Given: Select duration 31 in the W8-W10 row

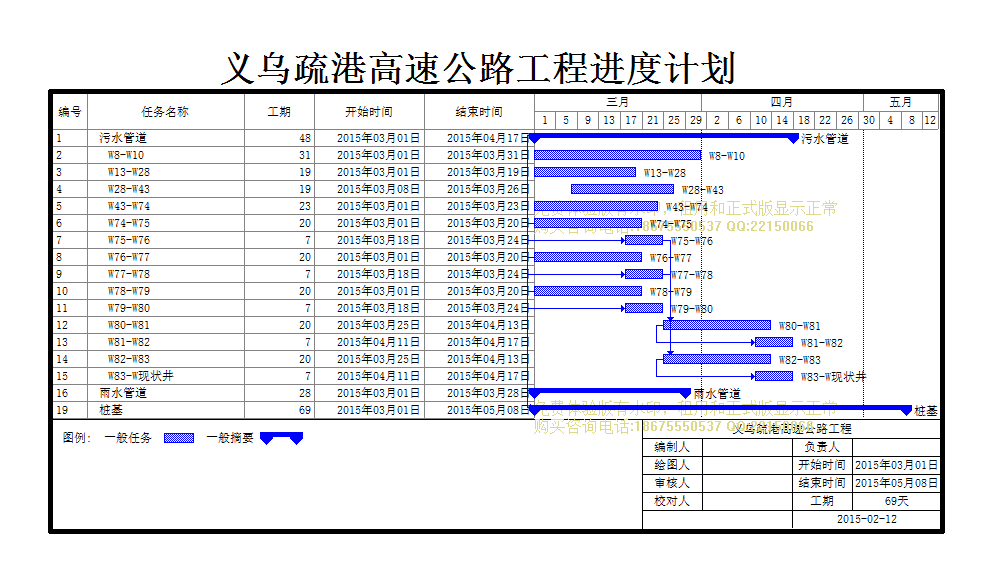Looking at the screenshot, I should pos(305,155).
